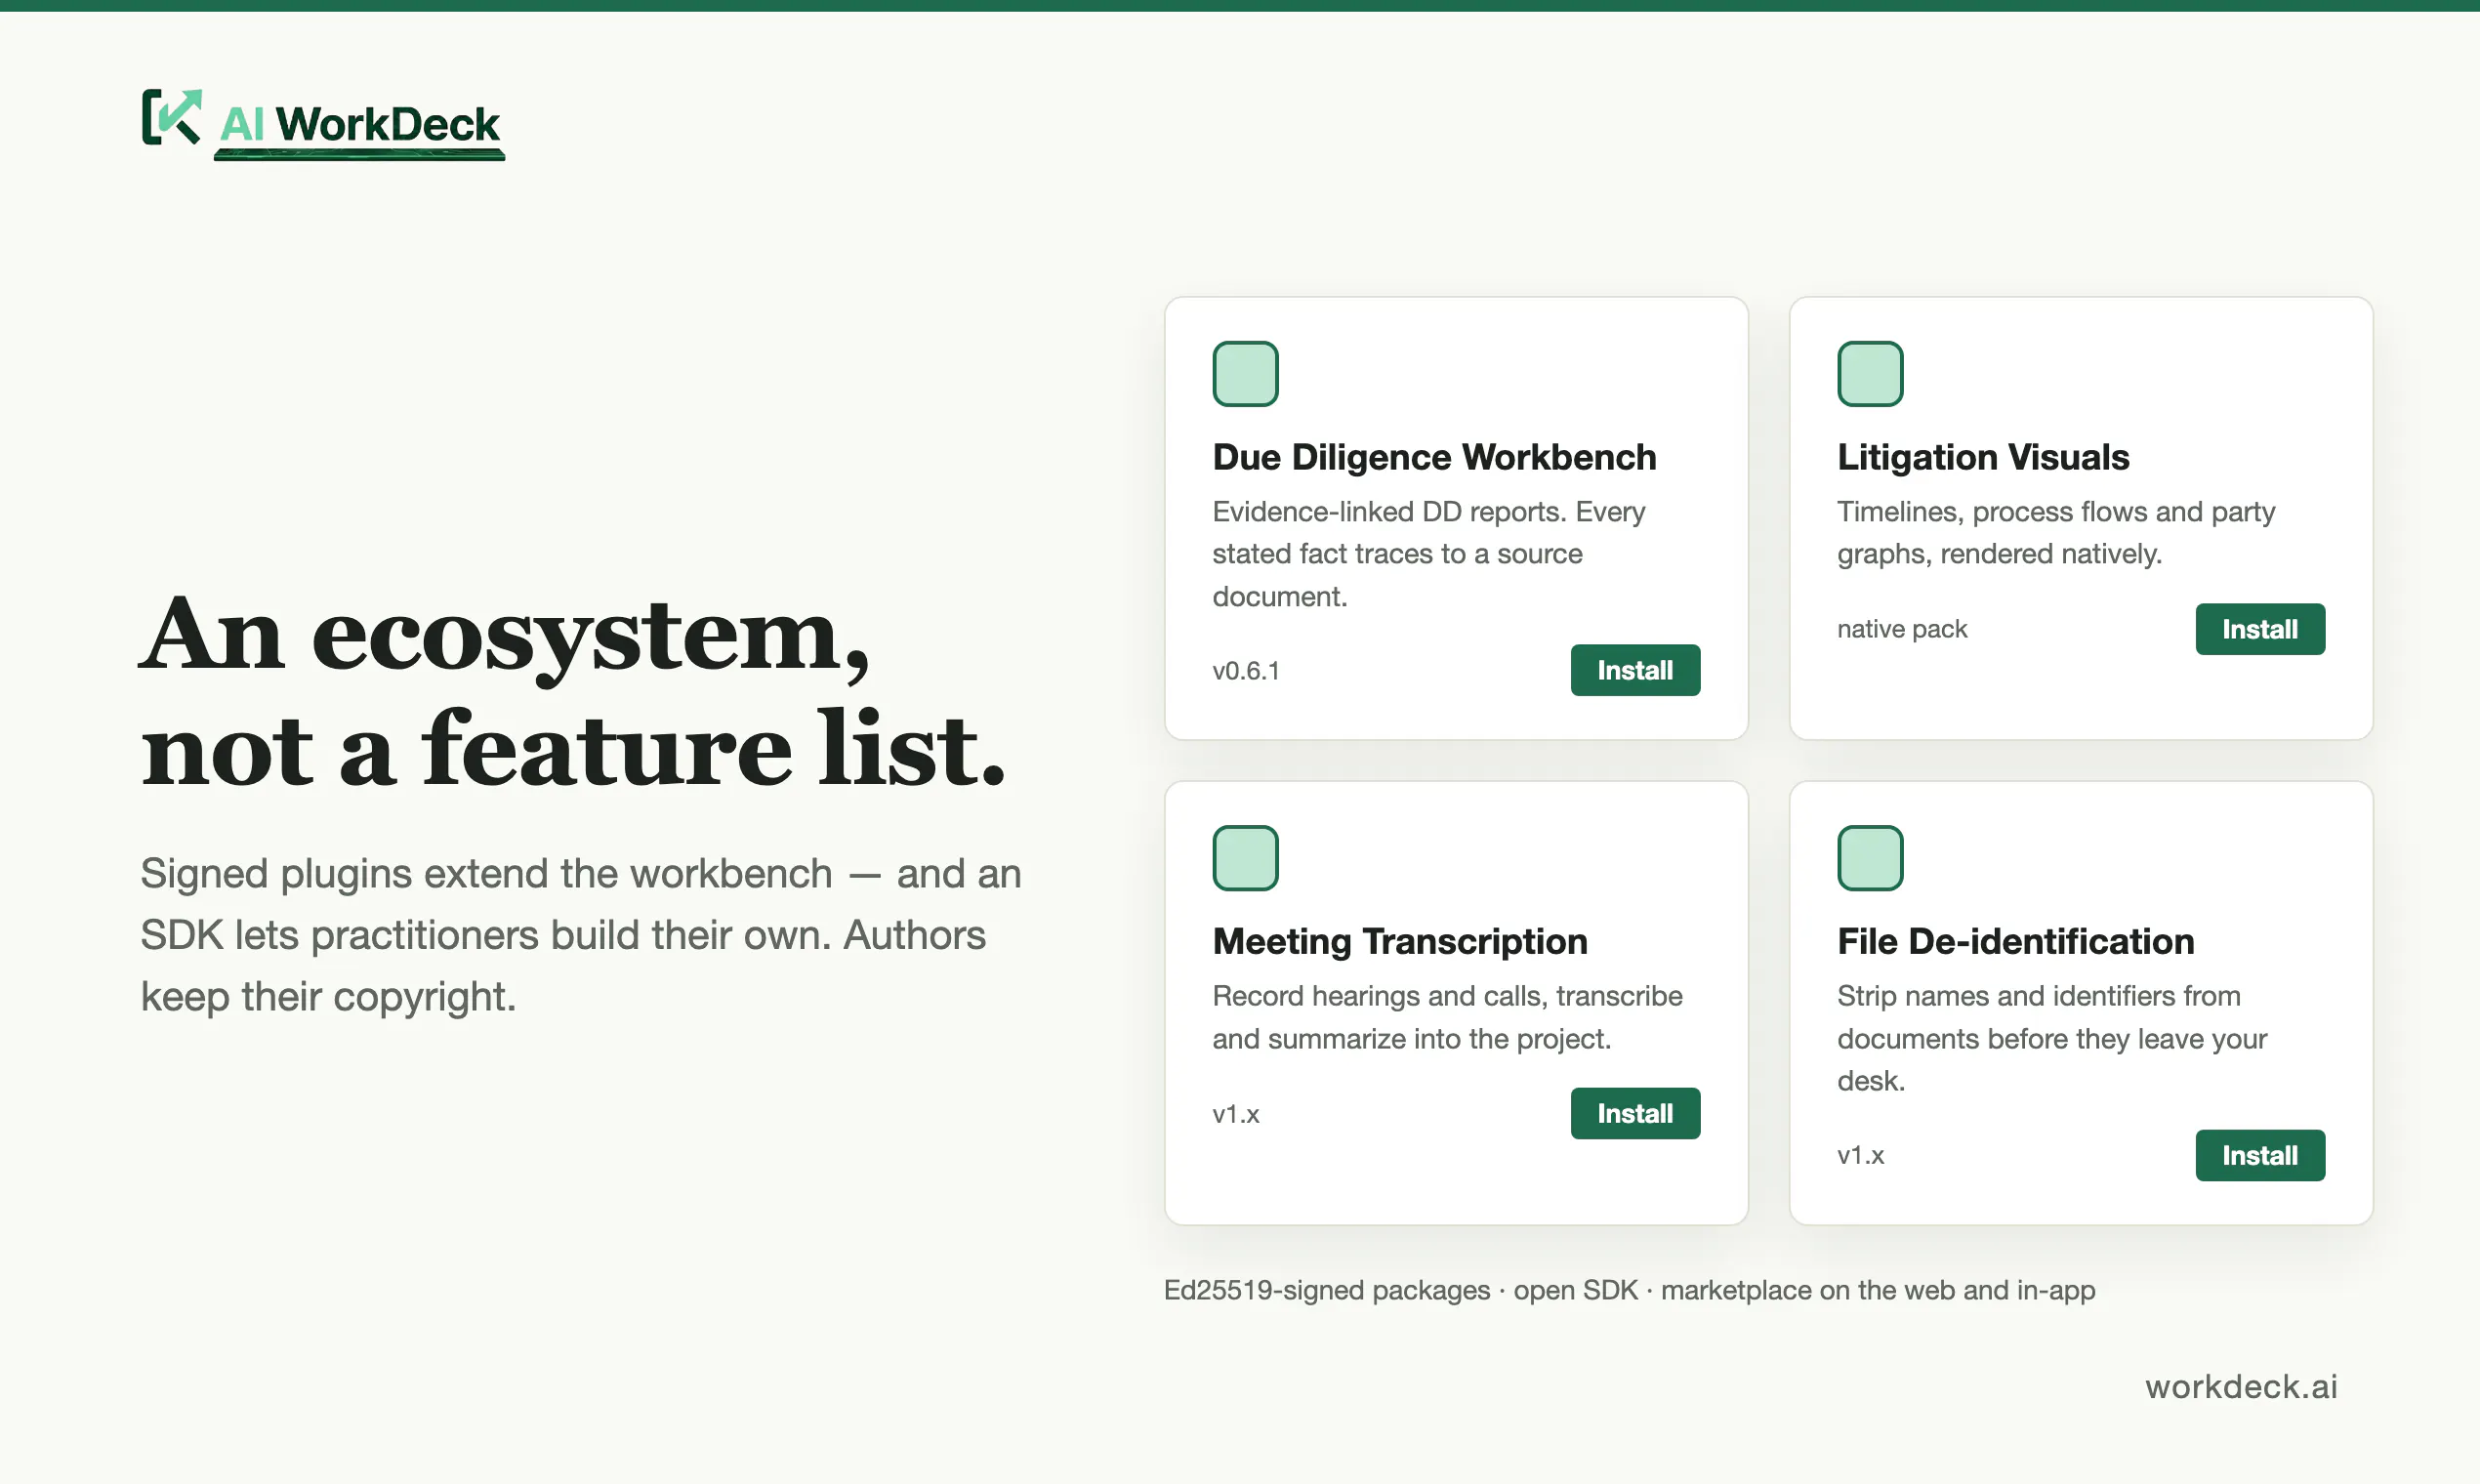The image size is (2480, 1484).
Task: Click the v0.6.1 version label
Action: 1246,670
